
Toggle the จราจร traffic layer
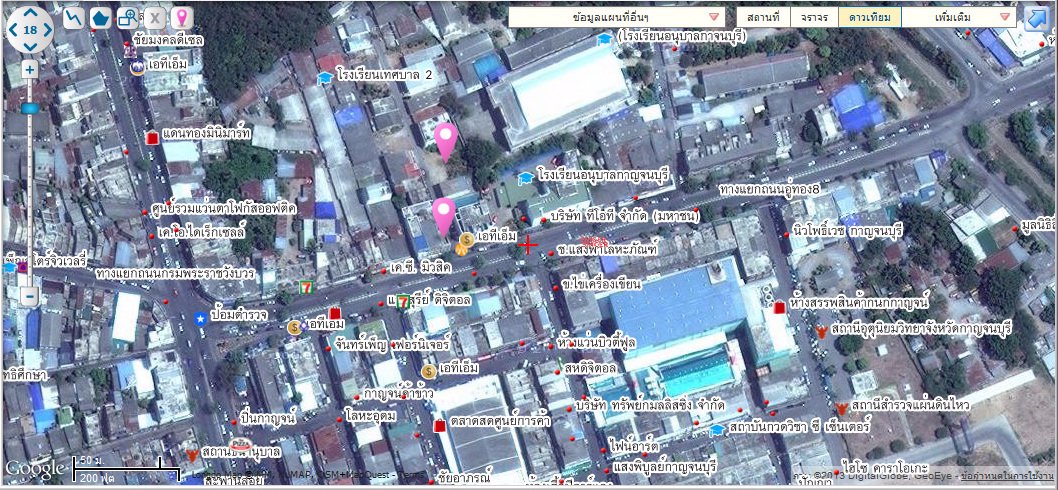pyautogui.click(x=814, y=17)
